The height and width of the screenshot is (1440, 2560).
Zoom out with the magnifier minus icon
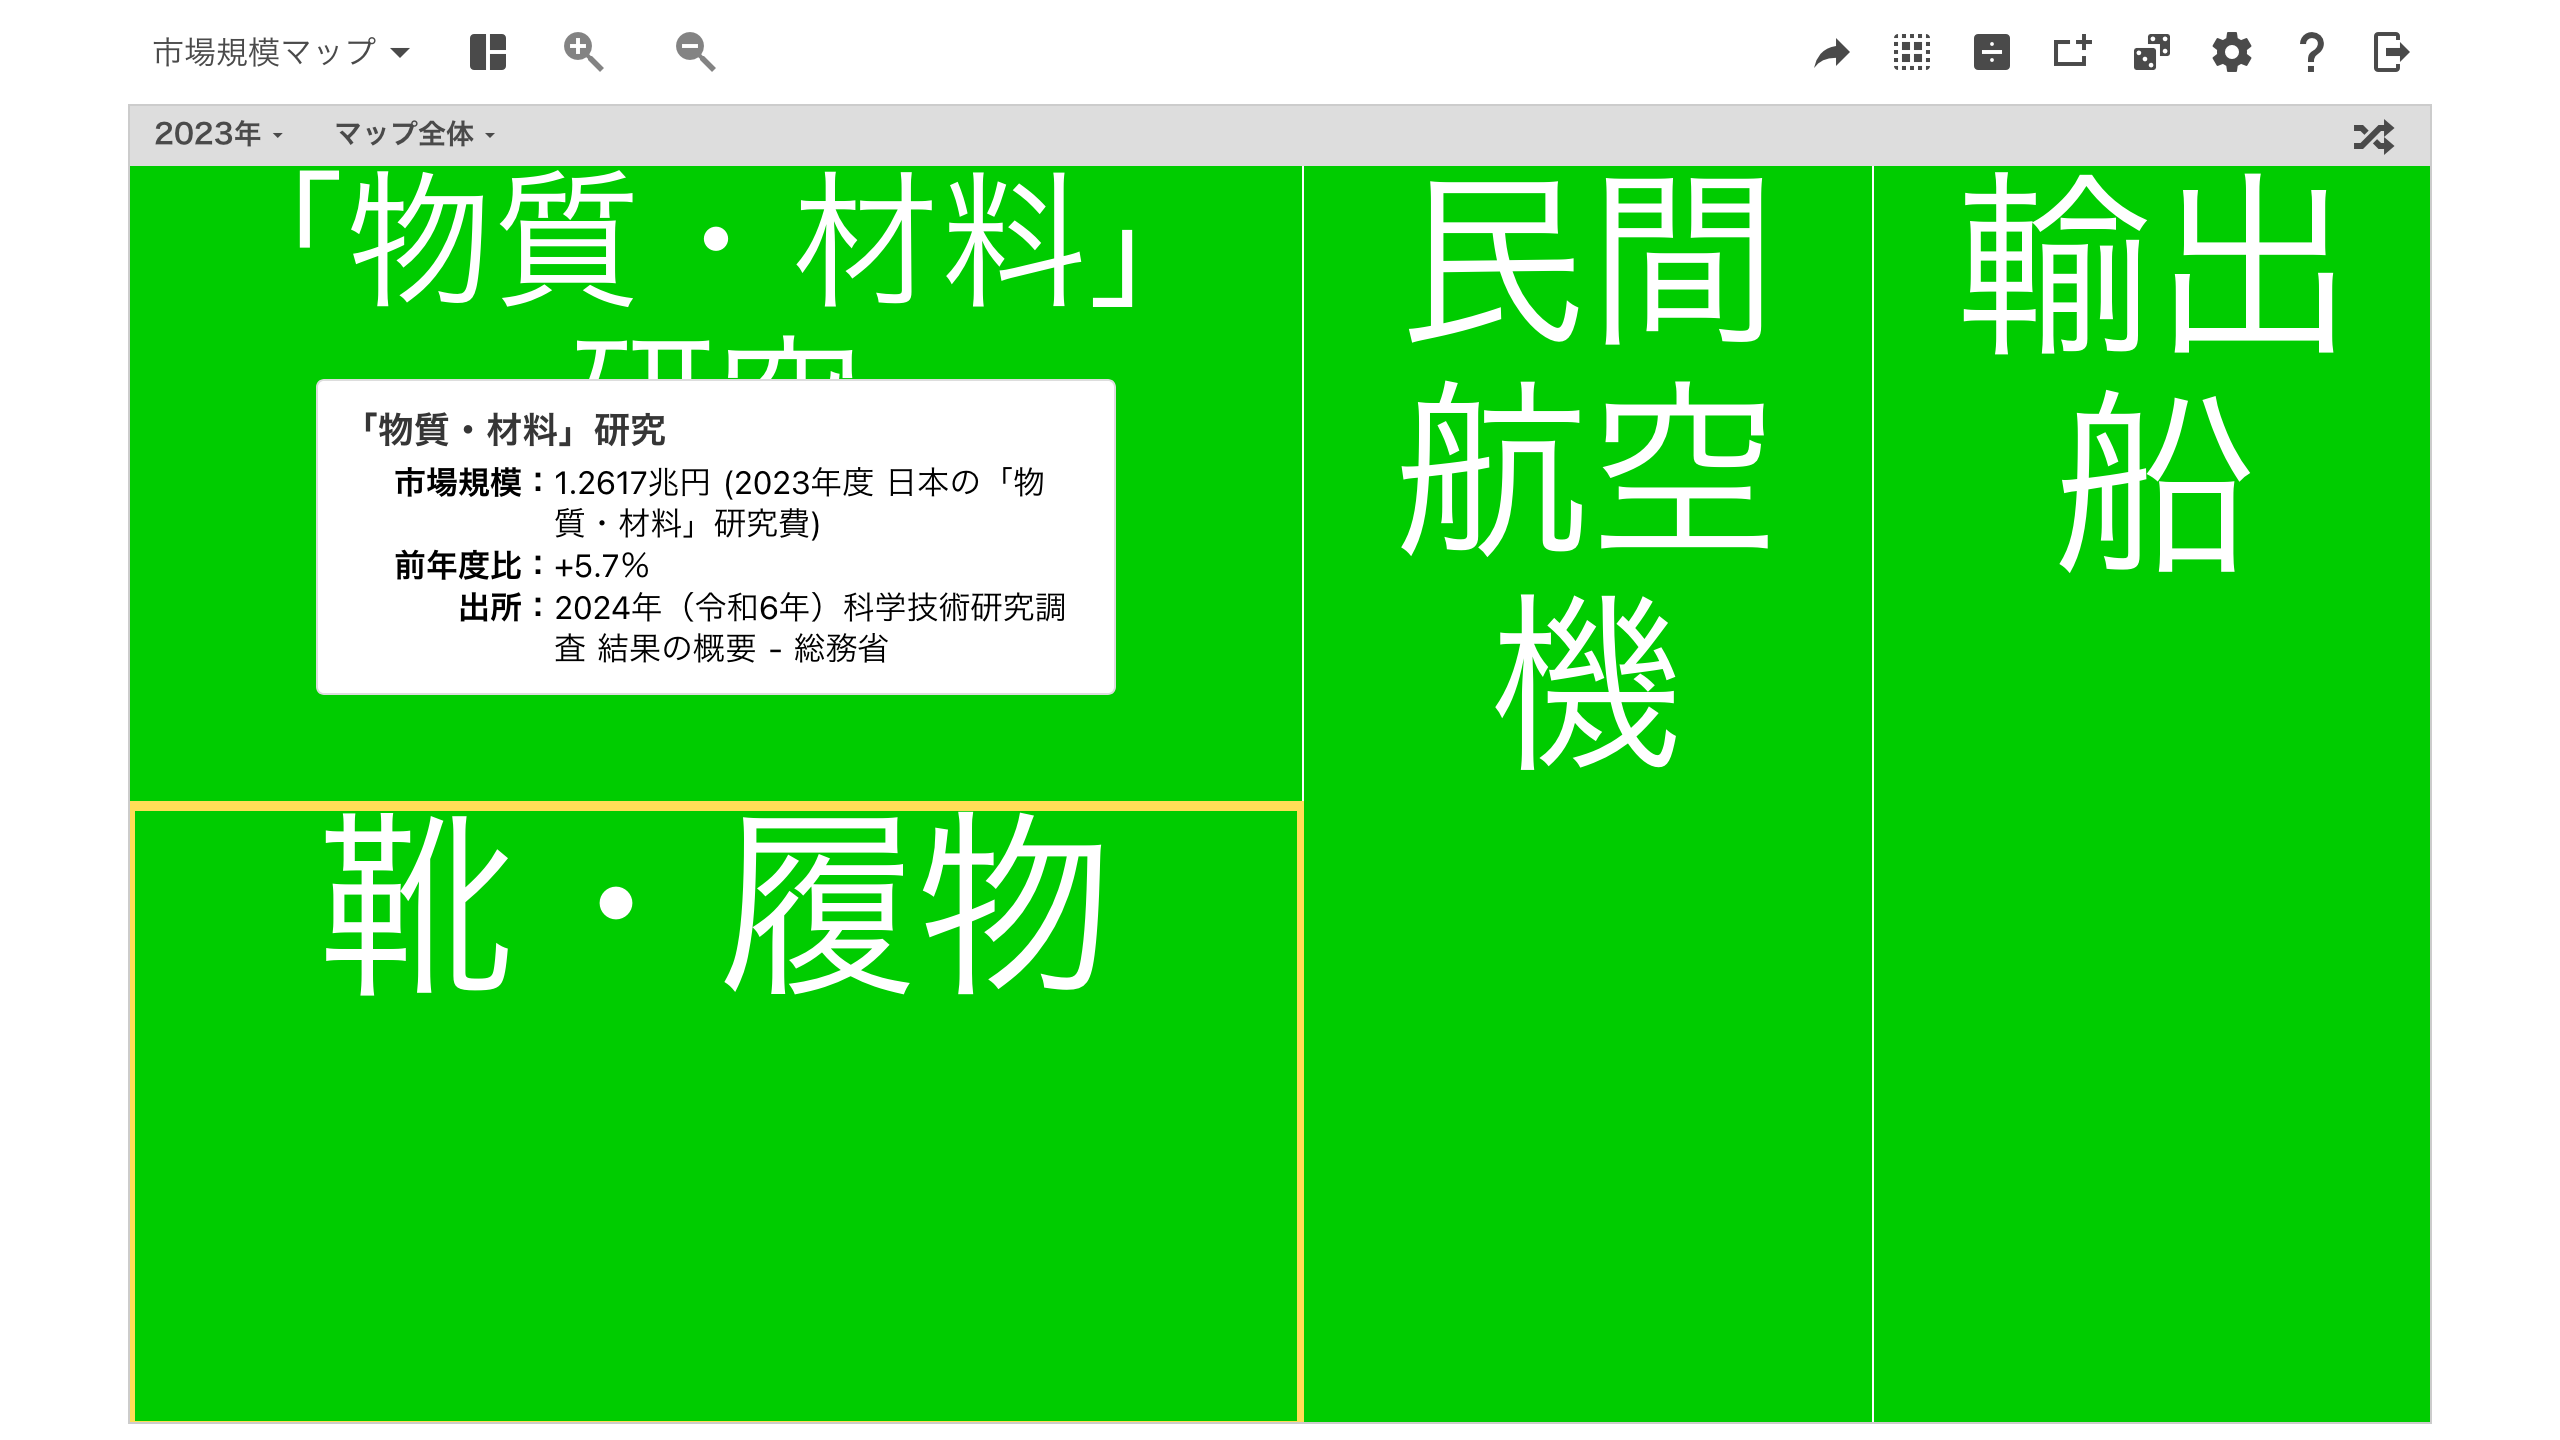pyautogui.click(x=695, y=52)
